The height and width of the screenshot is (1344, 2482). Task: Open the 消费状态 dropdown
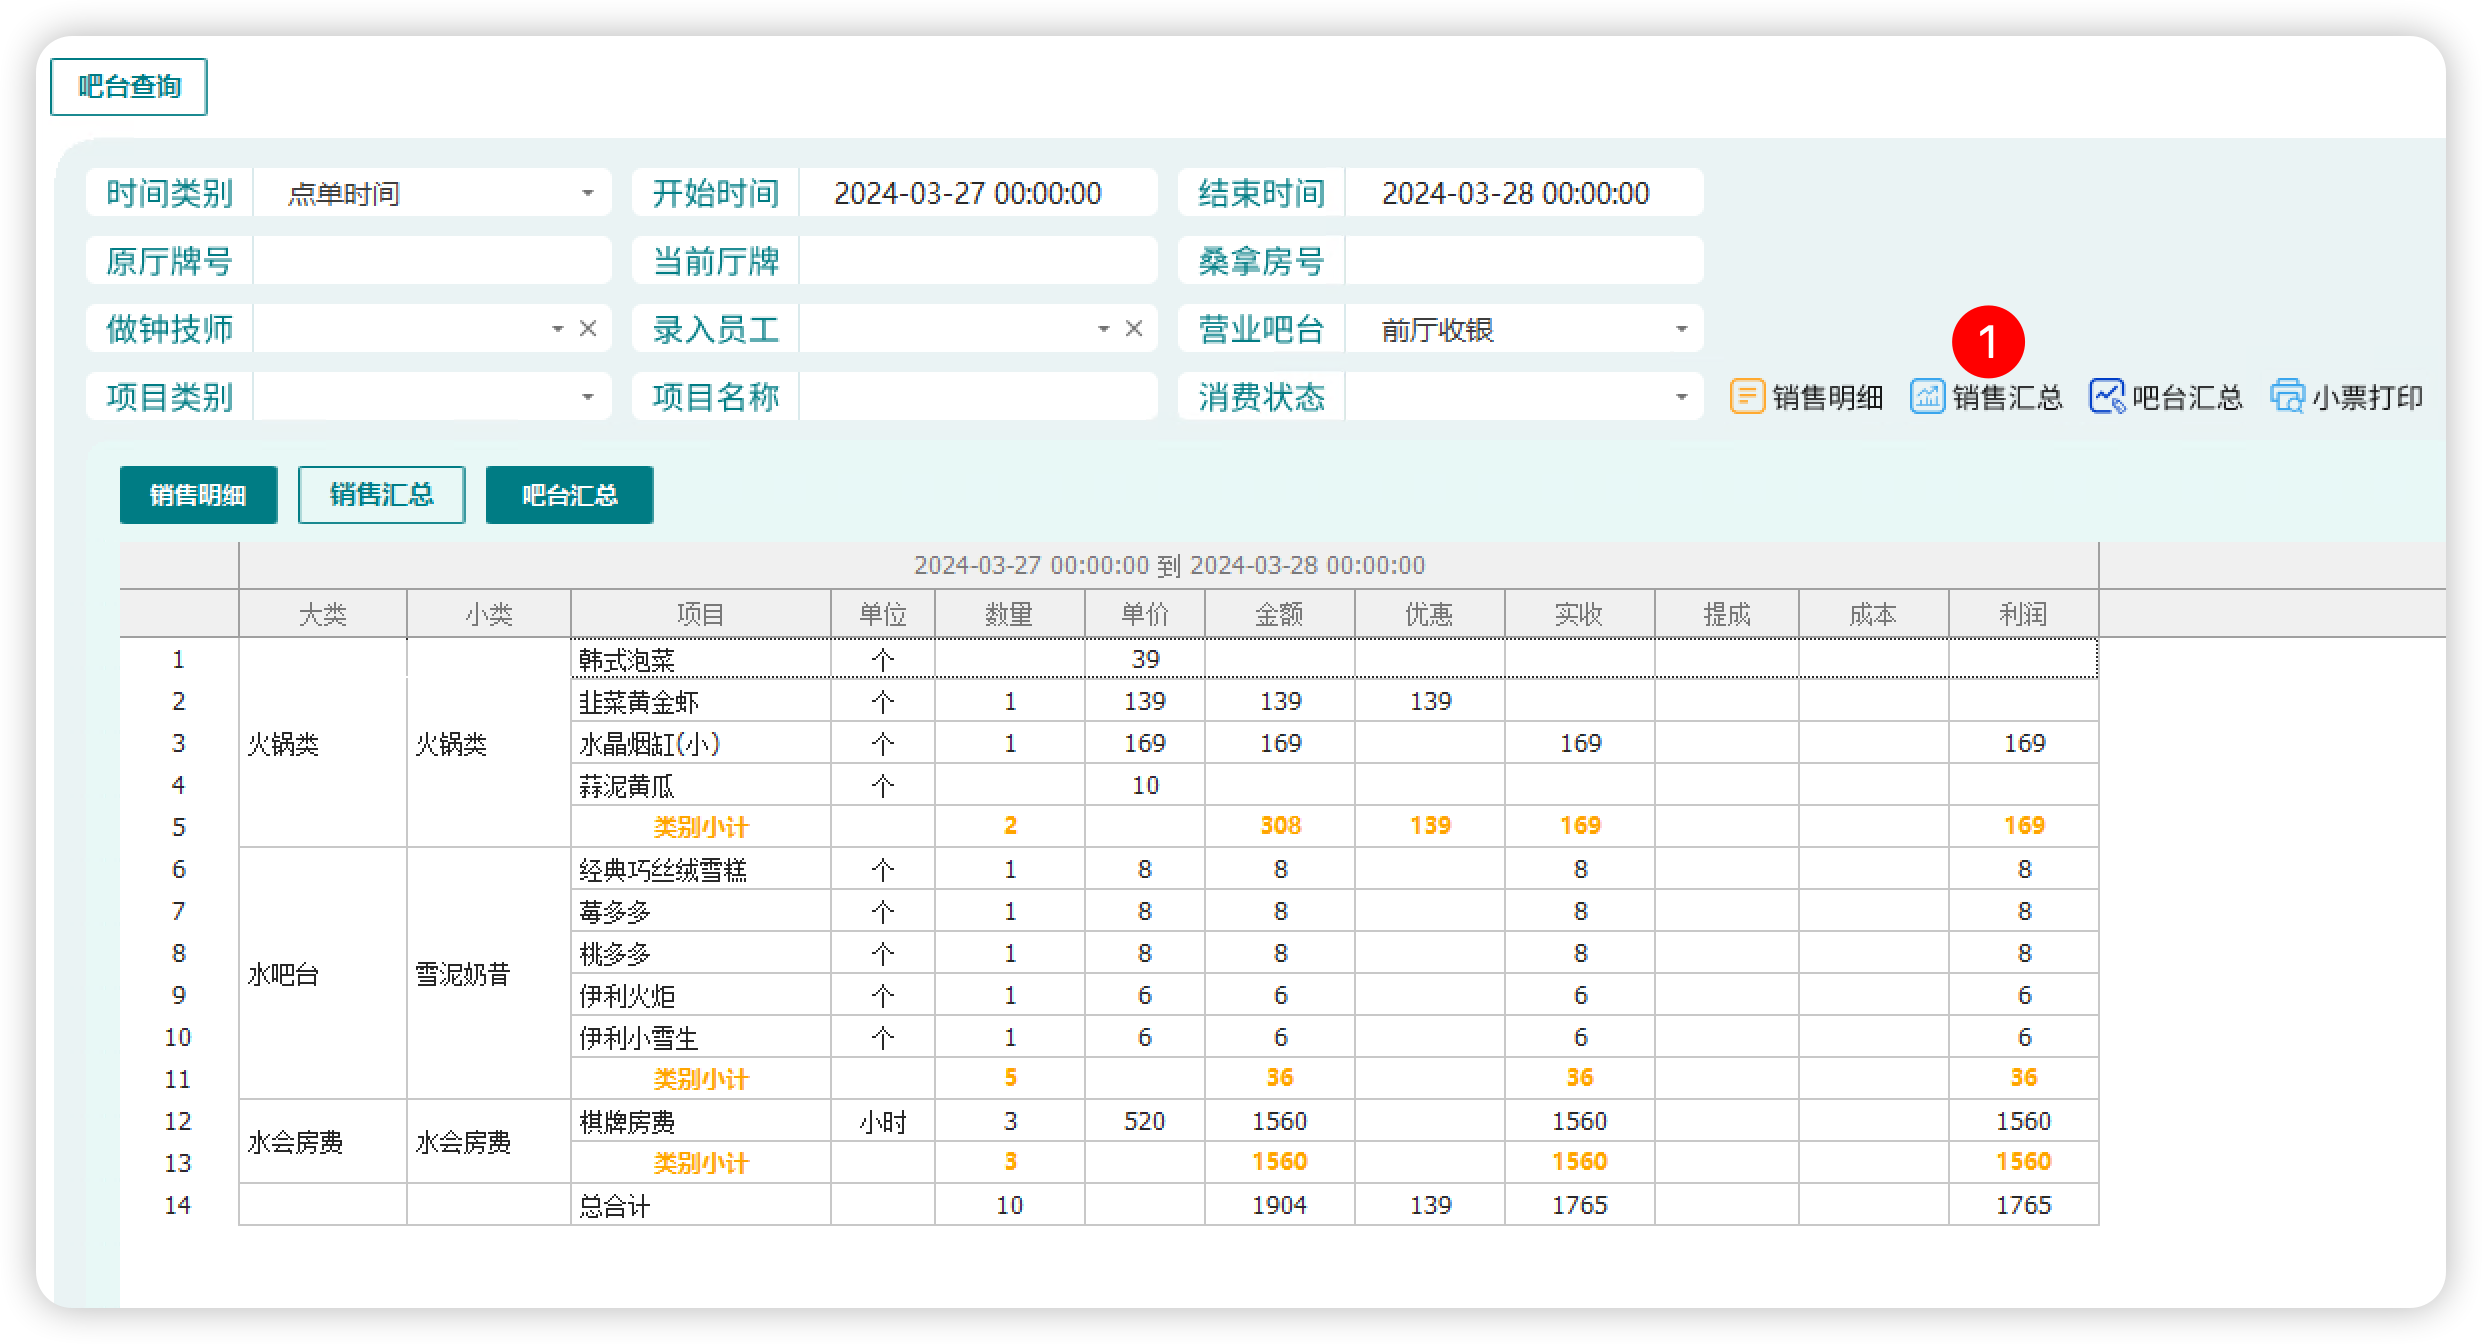pyautogui.click(x=1682, y=397)
